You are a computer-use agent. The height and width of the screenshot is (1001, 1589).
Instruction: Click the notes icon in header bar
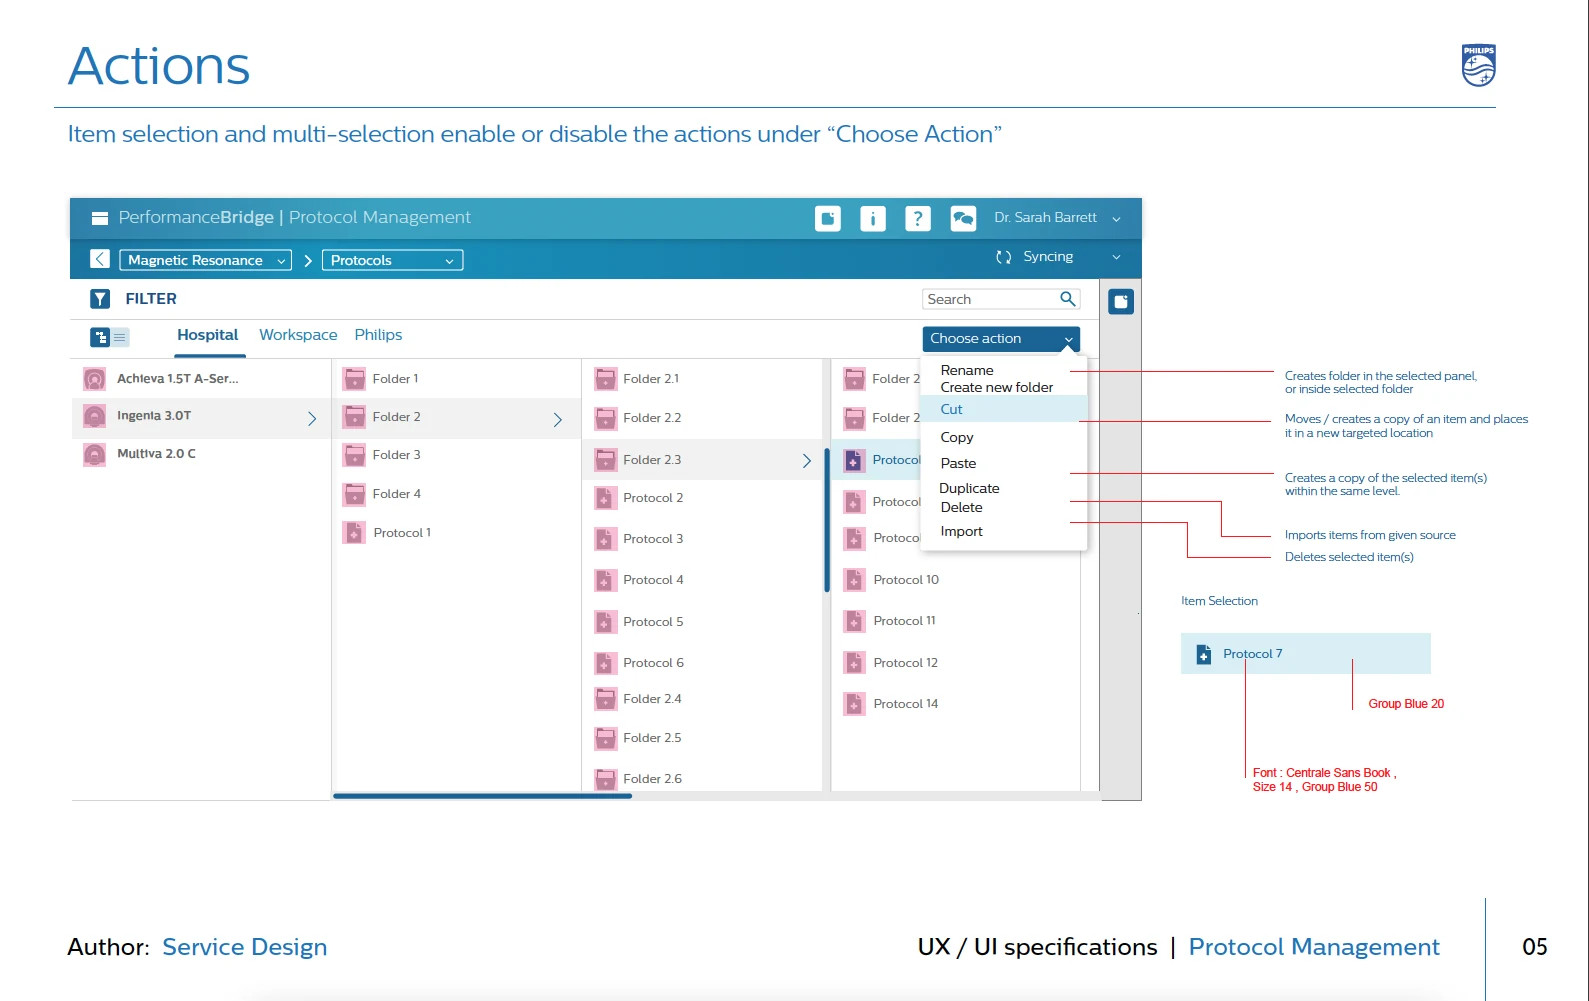tap(828, 218)
